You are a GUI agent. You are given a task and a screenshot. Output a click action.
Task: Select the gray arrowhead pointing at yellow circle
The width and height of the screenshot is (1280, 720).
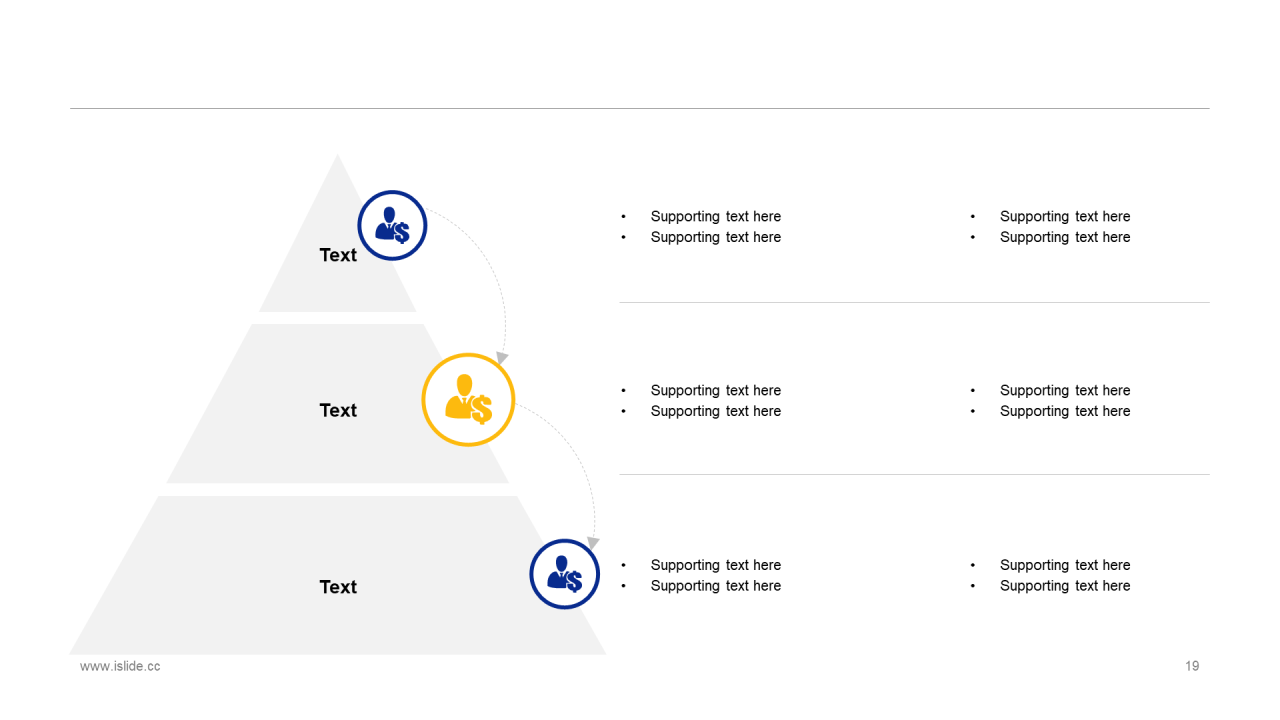point(502,357)
